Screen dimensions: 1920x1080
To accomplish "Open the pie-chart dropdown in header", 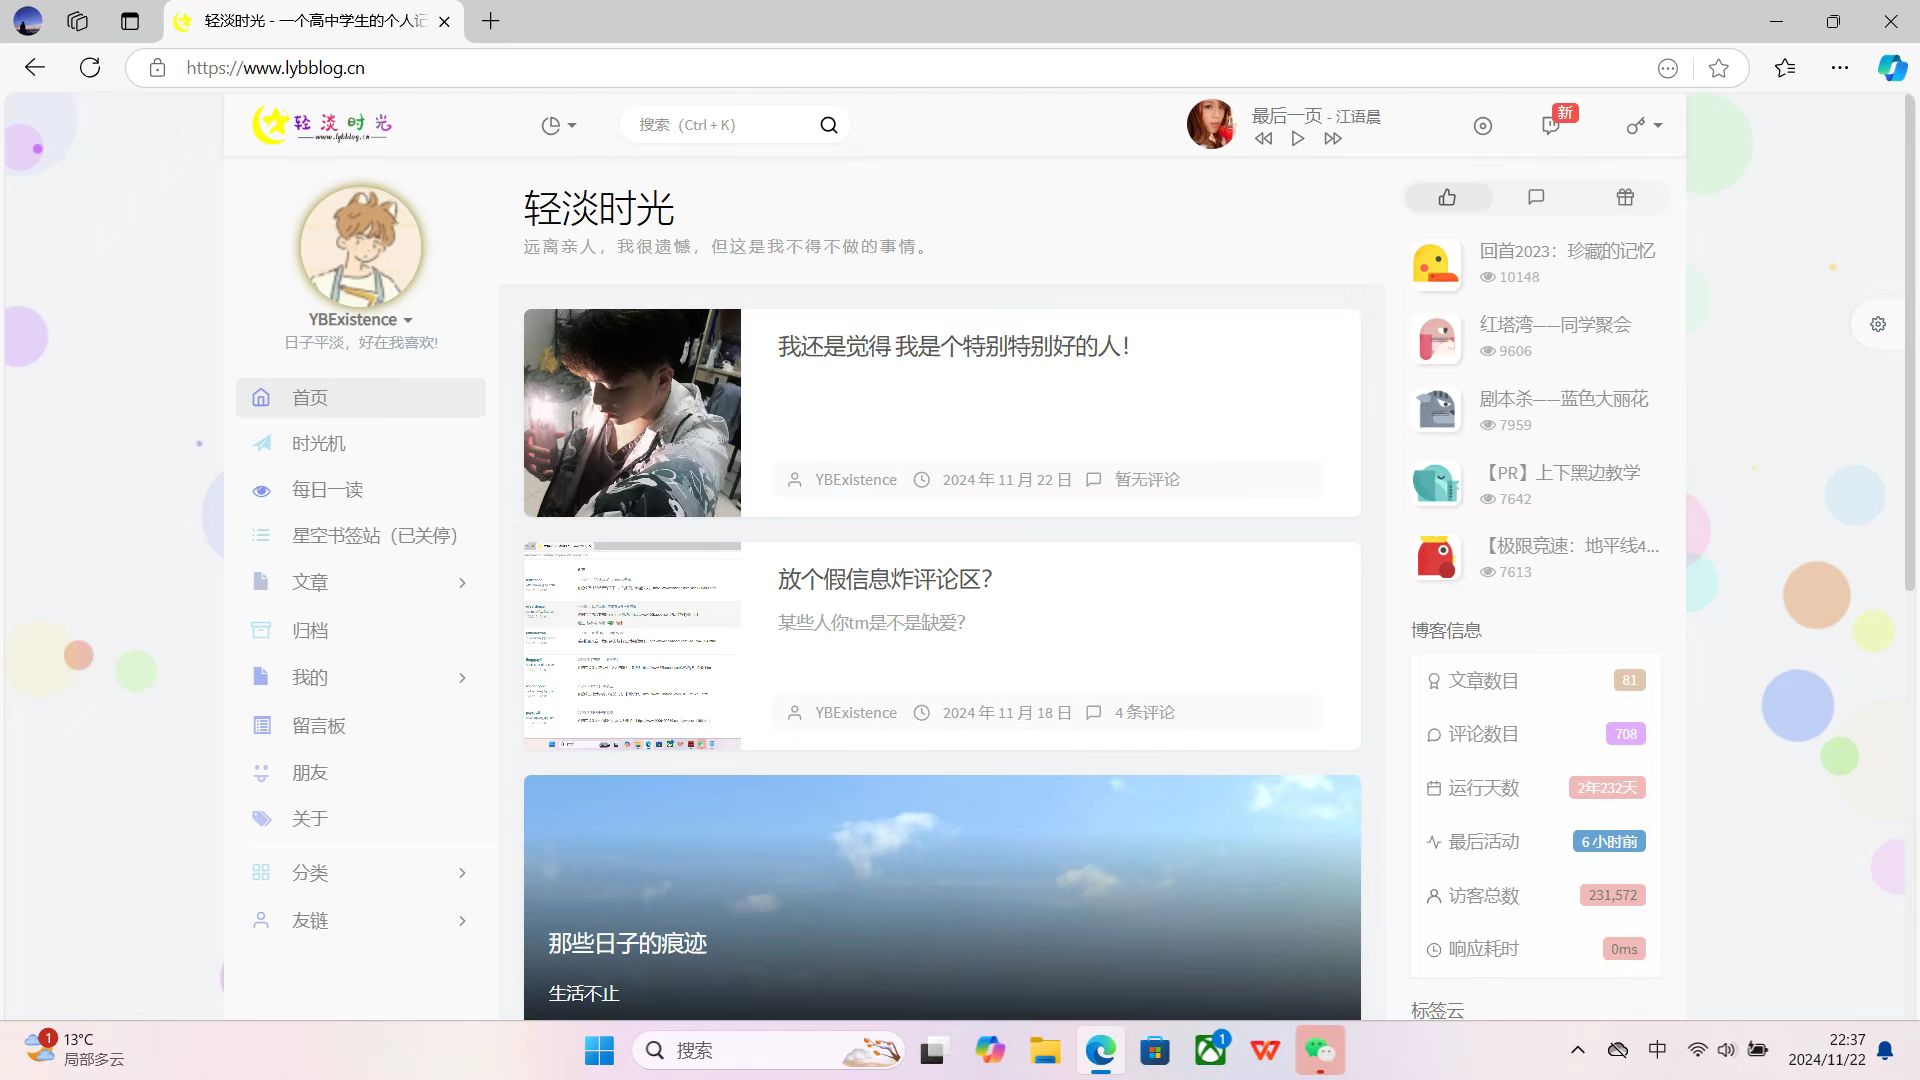I will pos(558,125).
